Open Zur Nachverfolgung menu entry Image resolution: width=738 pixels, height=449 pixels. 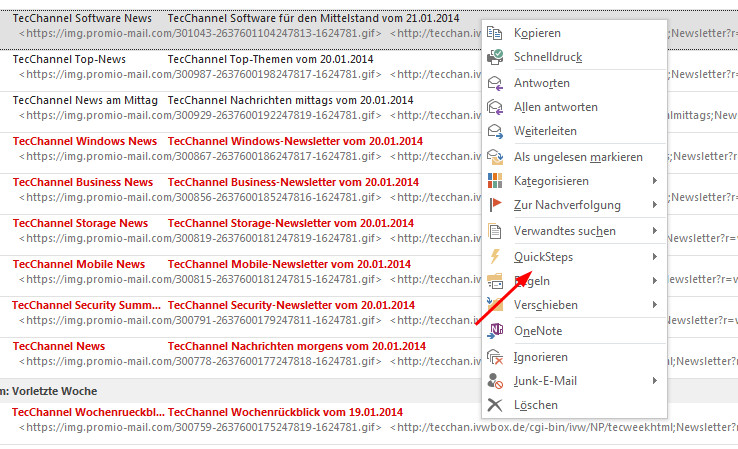click(574, 205)
